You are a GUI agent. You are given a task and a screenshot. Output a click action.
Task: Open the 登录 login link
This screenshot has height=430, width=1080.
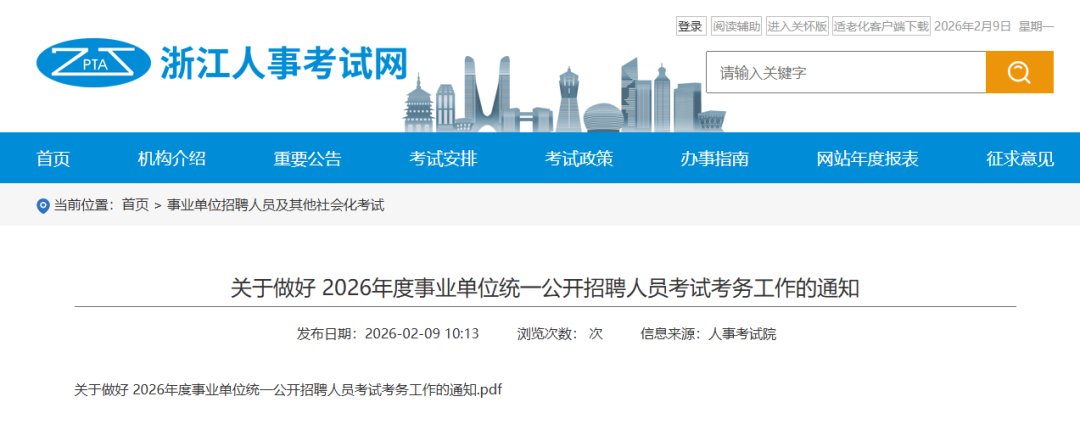[691, 27]
